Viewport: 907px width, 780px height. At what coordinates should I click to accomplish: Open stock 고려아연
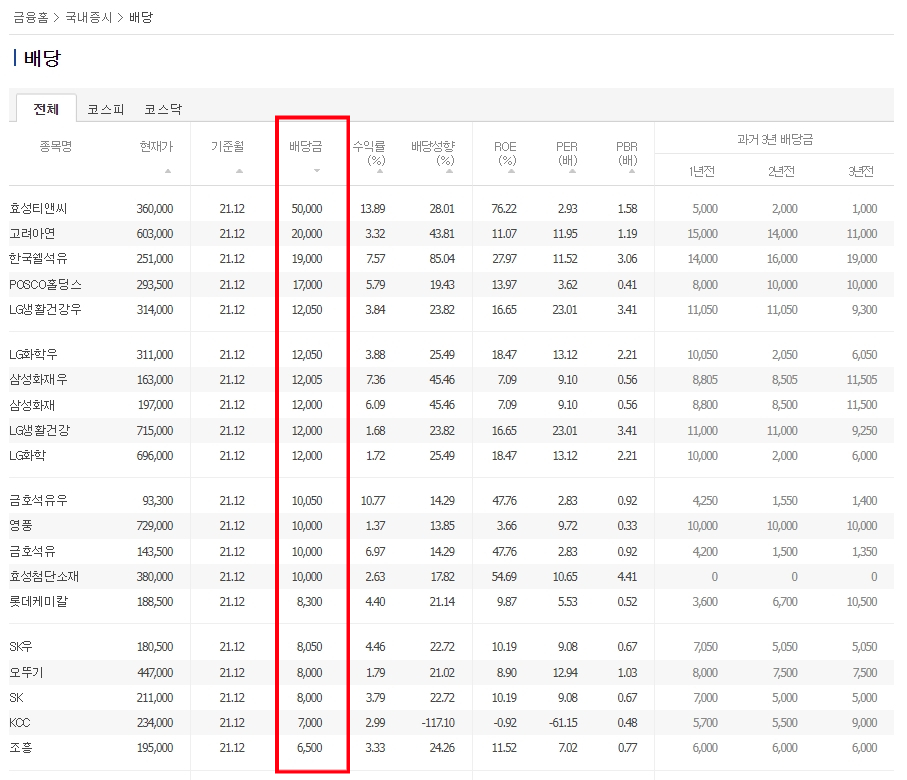point(32,234)
